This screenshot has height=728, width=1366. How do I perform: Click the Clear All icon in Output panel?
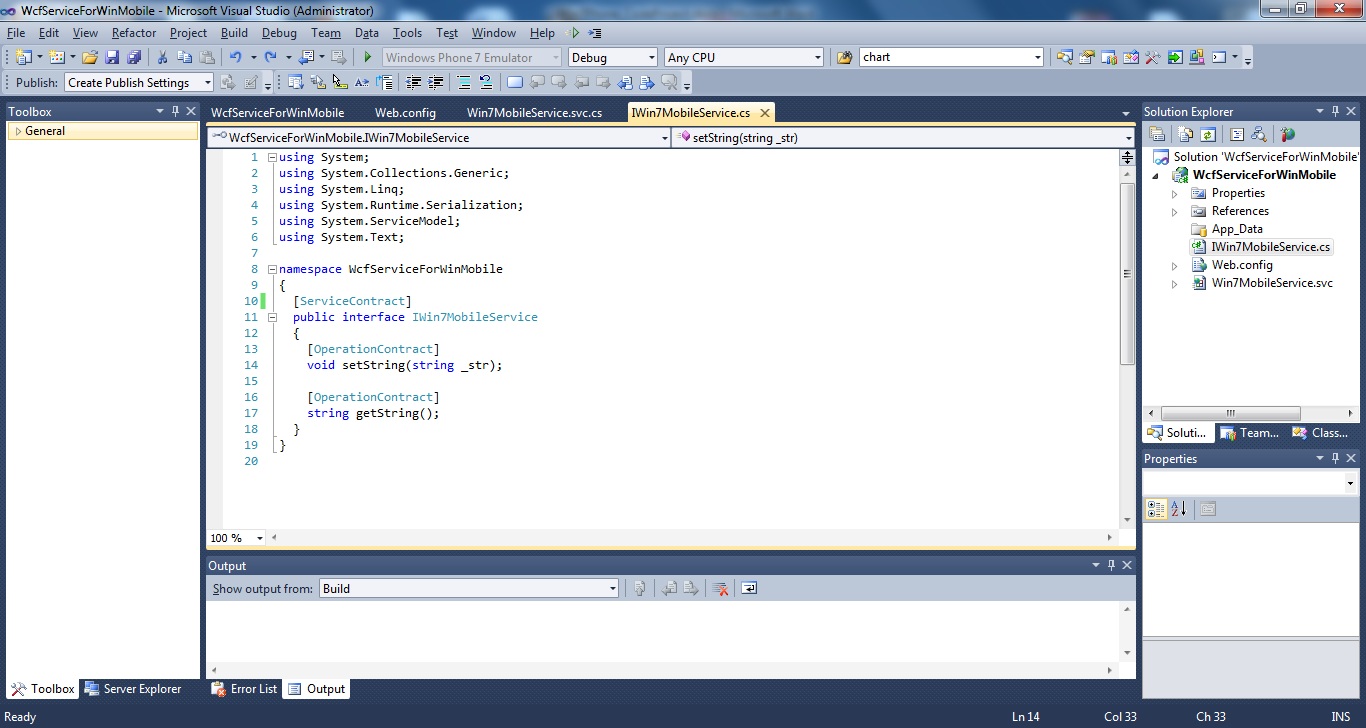click(719, 588)
